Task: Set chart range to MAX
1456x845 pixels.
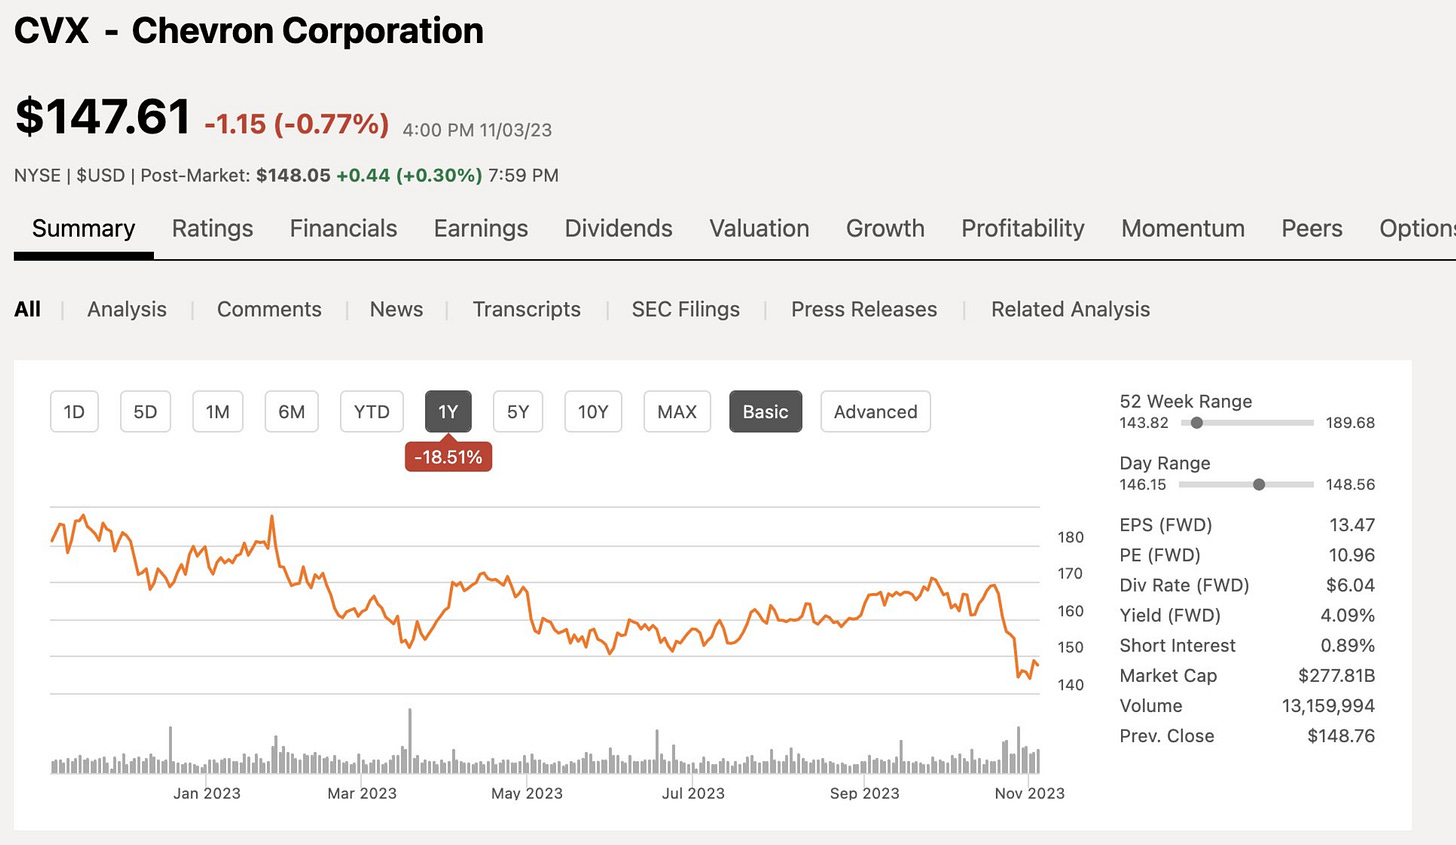Action: tap(677, 412)
